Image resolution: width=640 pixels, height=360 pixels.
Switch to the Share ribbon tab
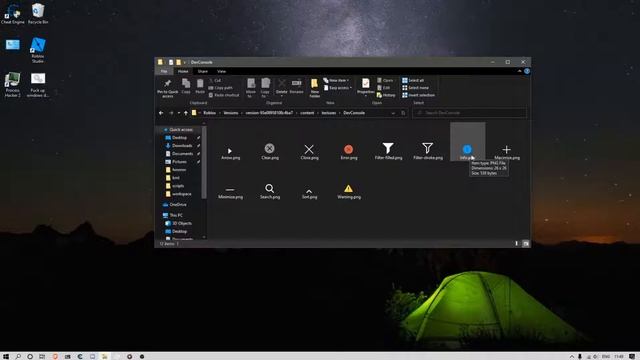click(x=202, y=71)
